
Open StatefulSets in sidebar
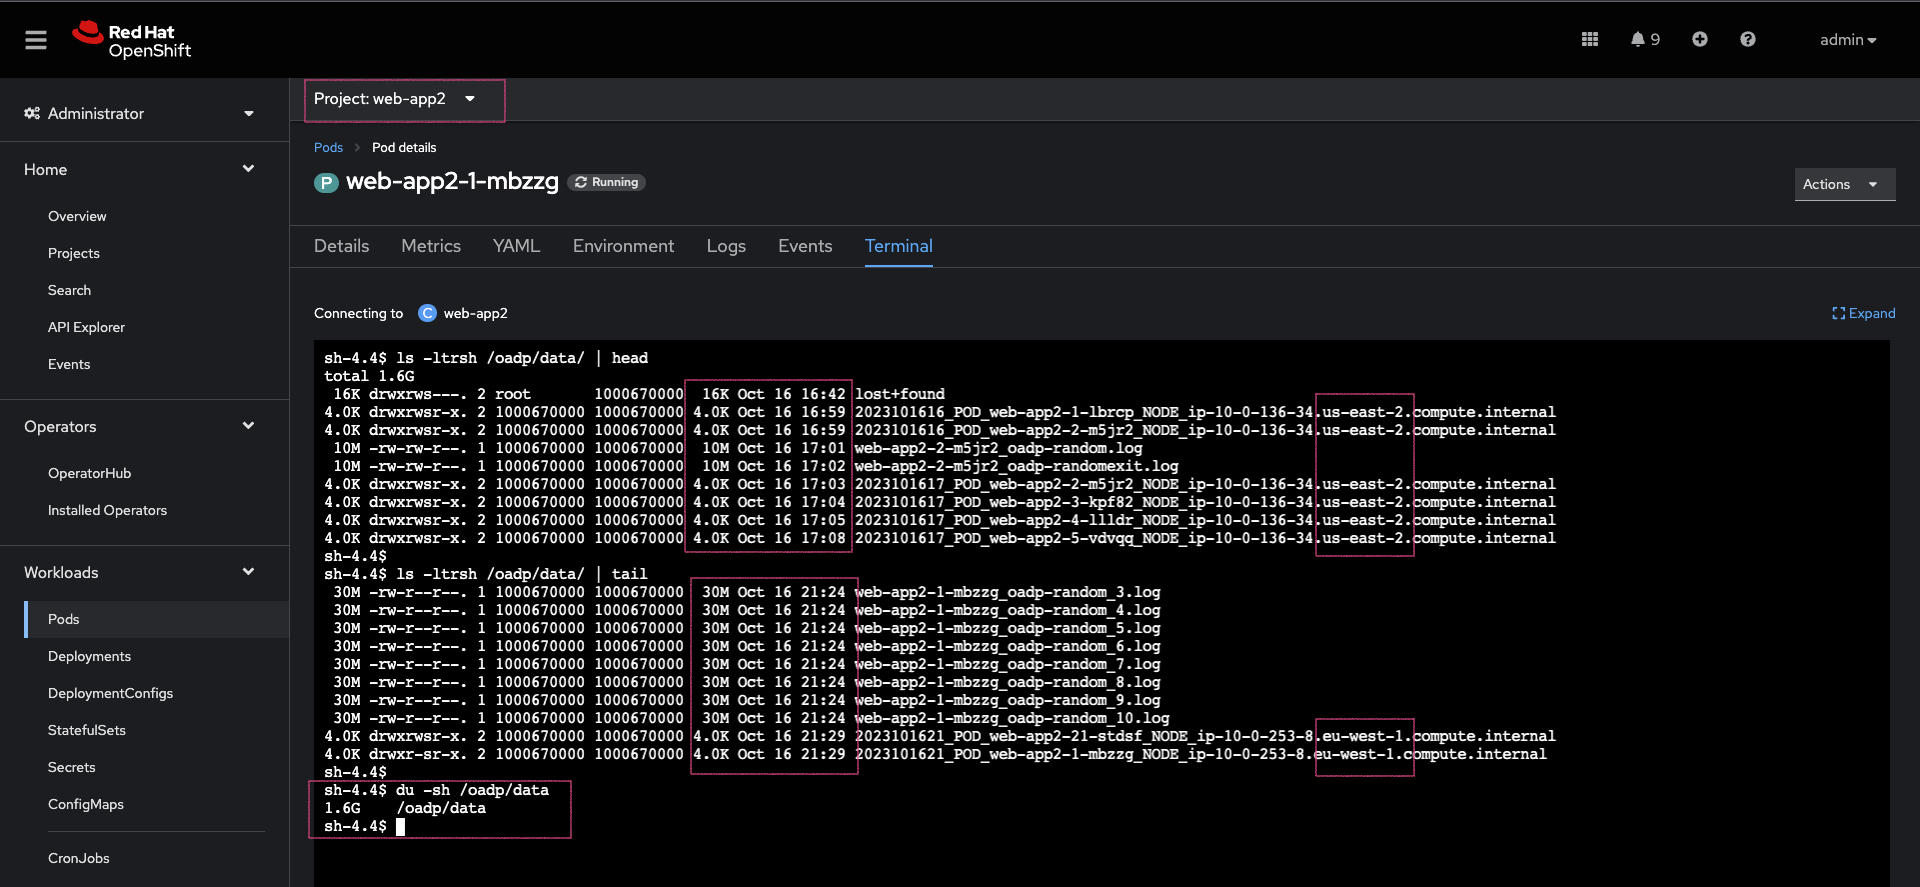(x=87, y=731)
